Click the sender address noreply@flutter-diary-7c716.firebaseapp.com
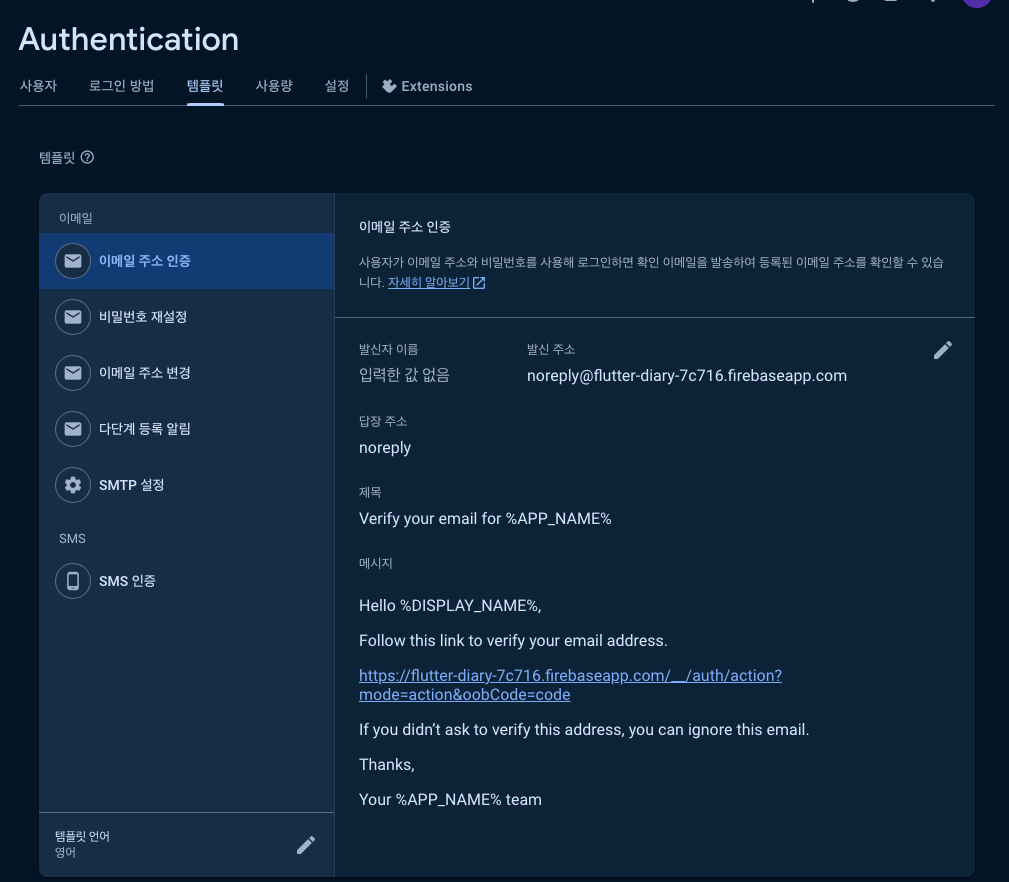 [x=687, y=376]
